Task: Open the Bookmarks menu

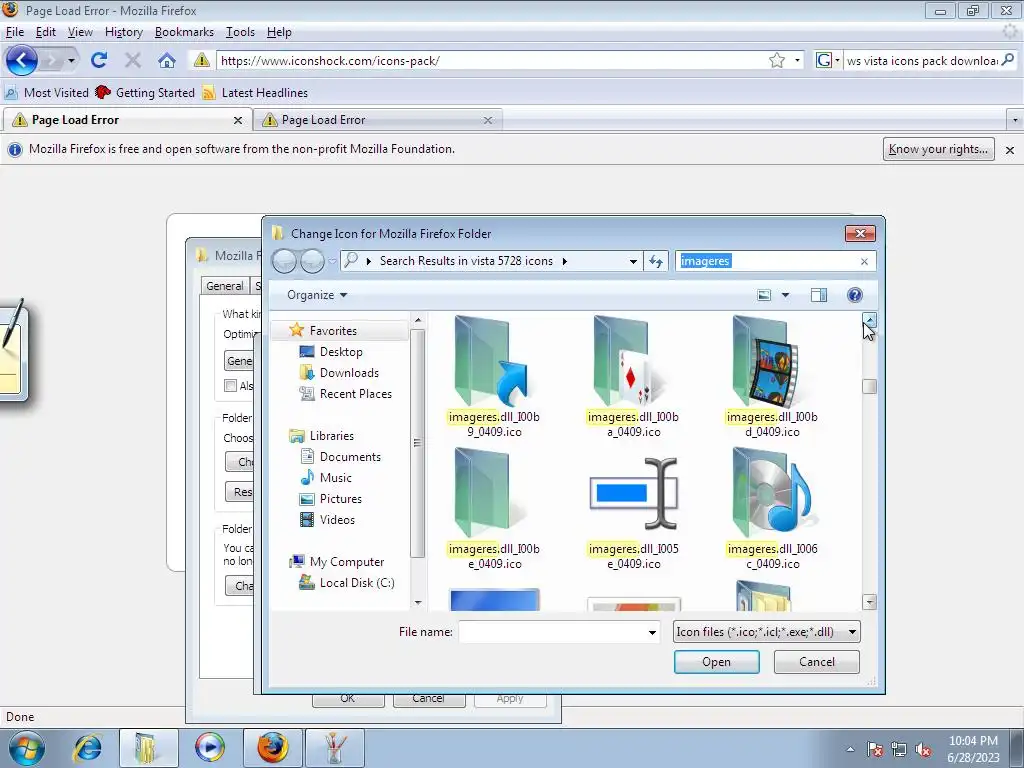Action: pos(184,32)
